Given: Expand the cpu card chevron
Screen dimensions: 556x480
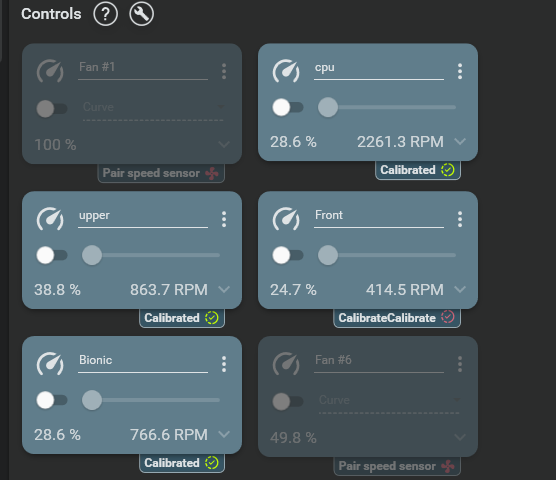Looking at the screenshot, I should coord(460,142).
